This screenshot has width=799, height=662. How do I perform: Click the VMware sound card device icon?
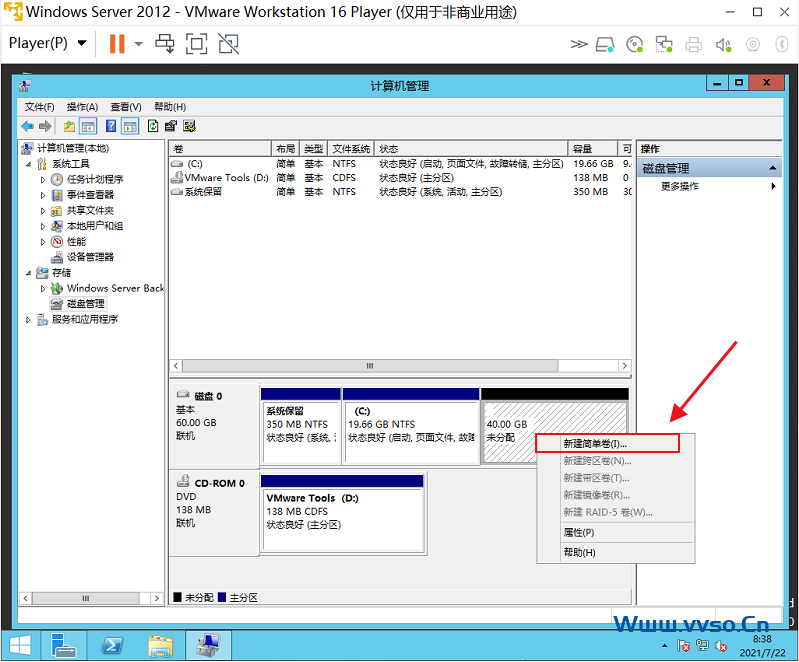724,45
